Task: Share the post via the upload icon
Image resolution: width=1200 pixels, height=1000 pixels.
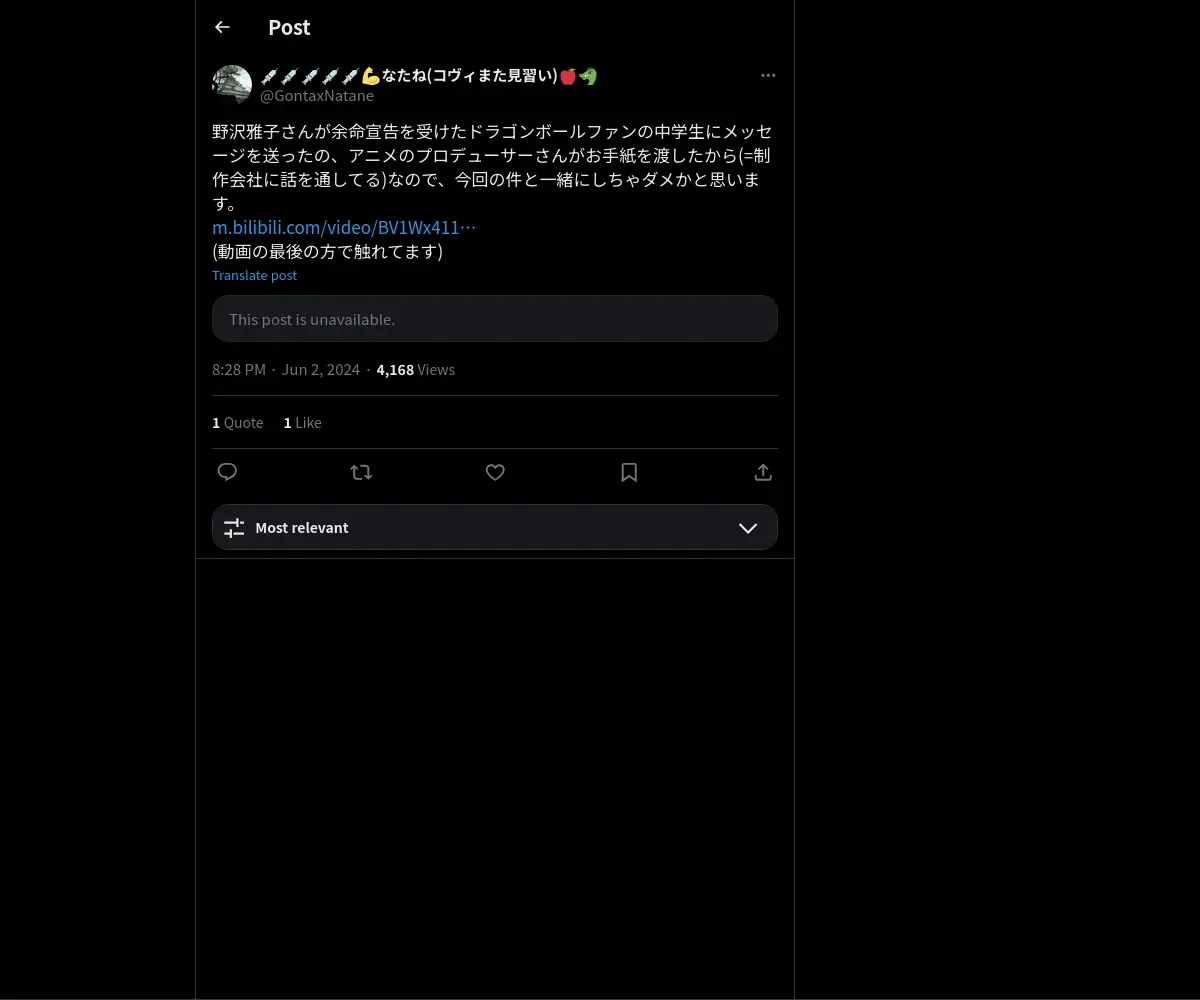Action: pos(763,472)
